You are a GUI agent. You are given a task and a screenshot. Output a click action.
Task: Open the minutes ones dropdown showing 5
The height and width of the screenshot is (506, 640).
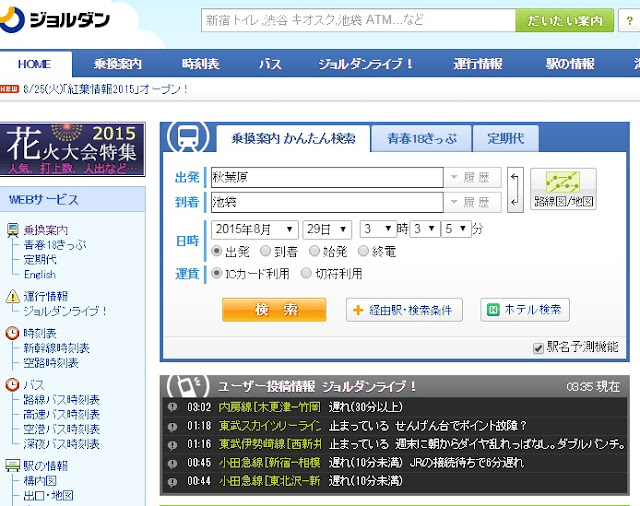pos(456,229)
